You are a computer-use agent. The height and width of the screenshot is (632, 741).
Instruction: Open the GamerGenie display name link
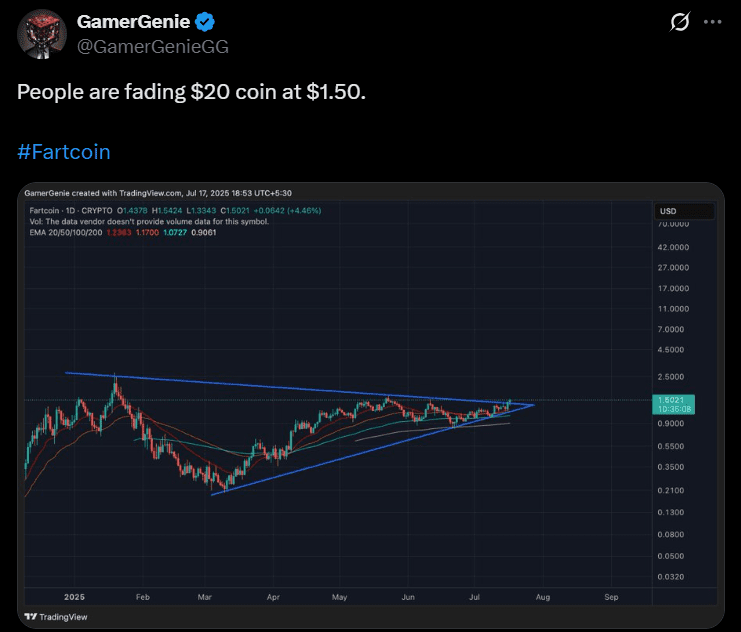pos(133,22)
